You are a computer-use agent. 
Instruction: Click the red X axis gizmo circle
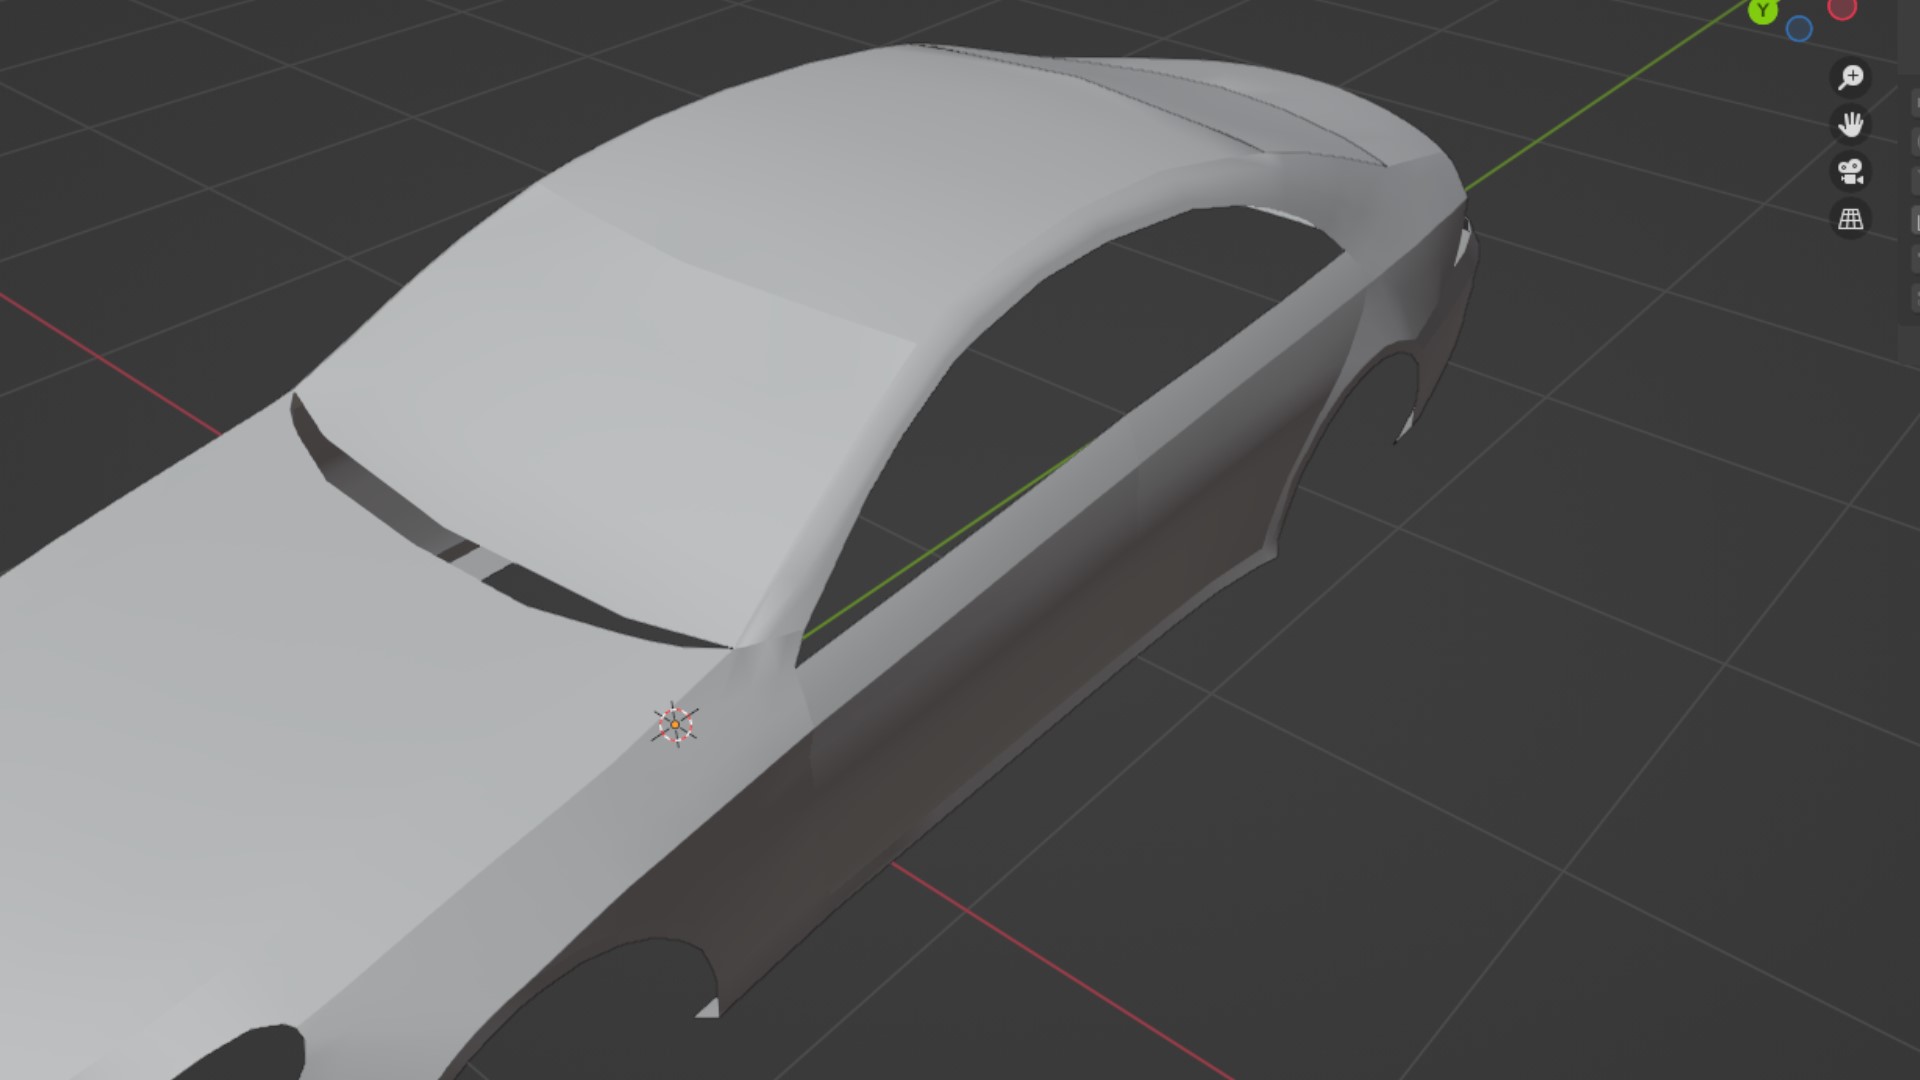(1842, 8)
